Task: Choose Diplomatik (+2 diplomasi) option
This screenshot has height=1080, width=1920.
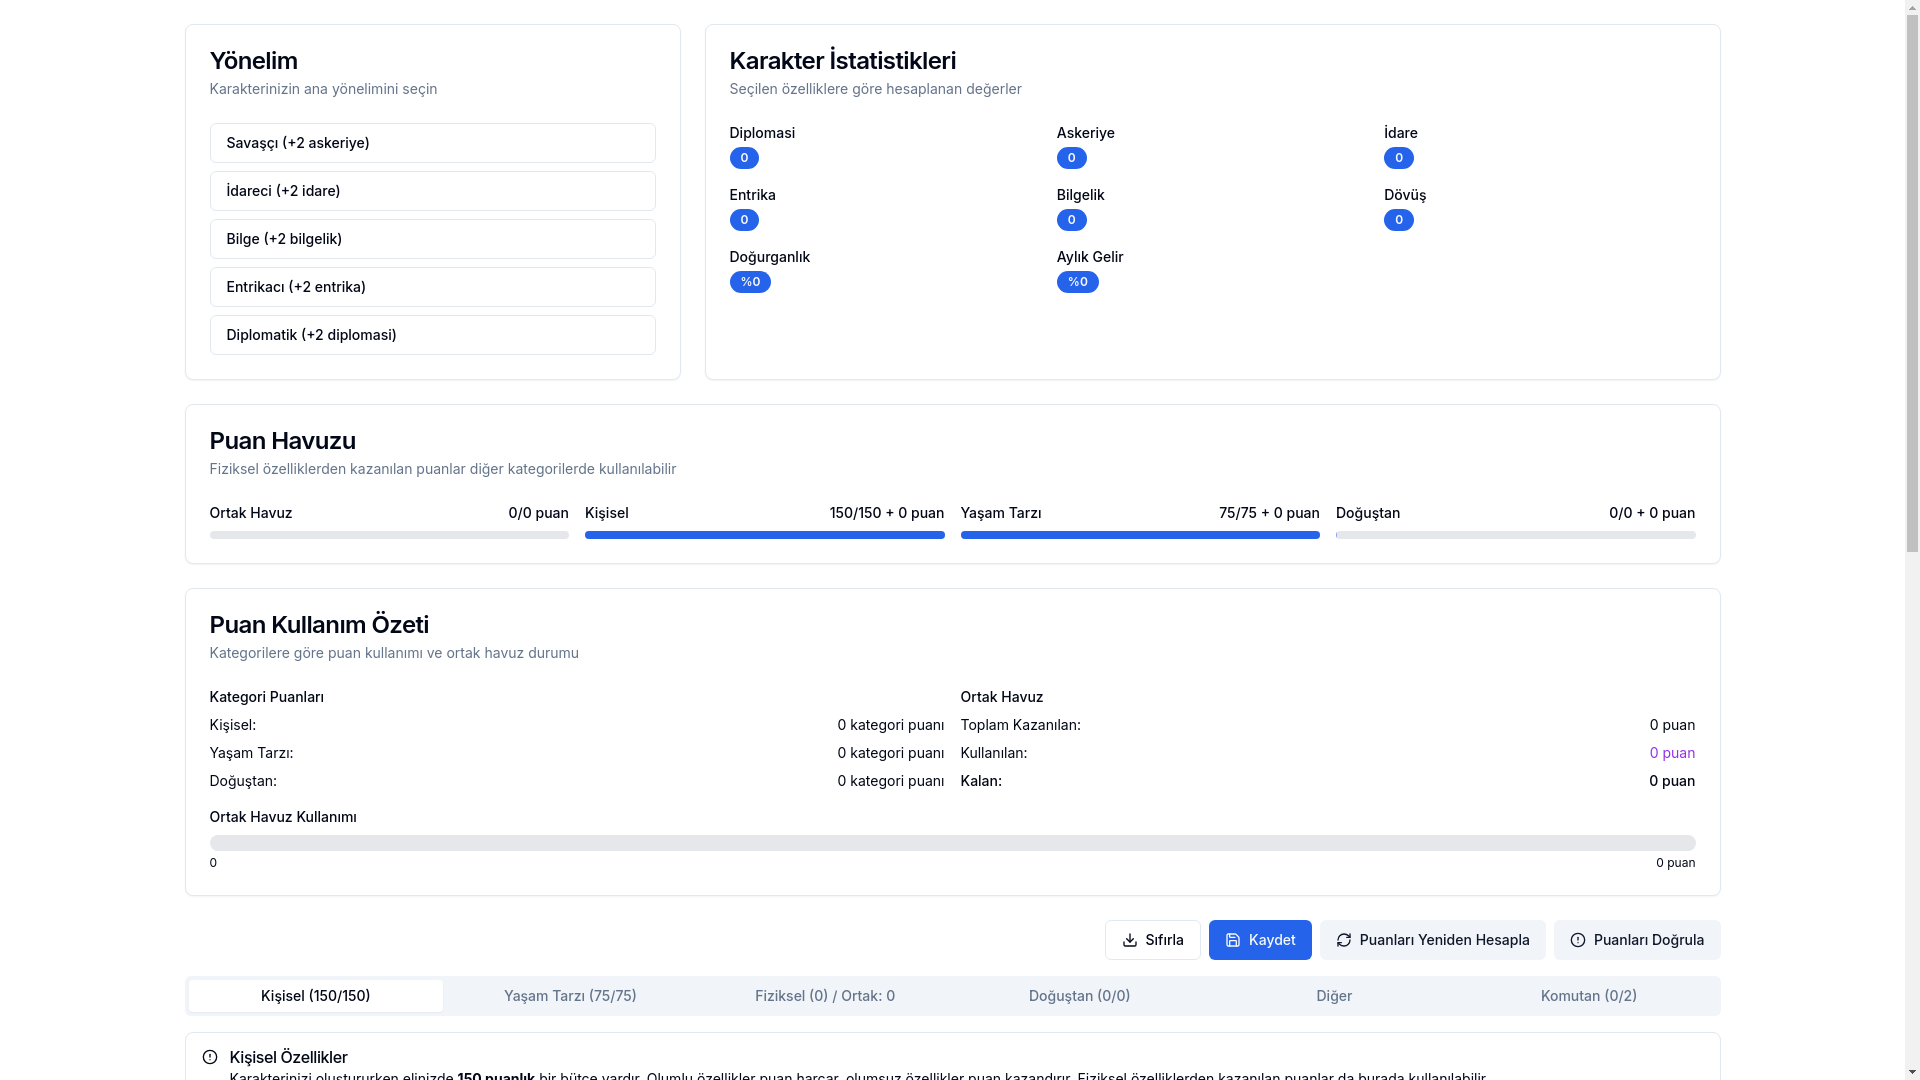Action: point(432,335)
